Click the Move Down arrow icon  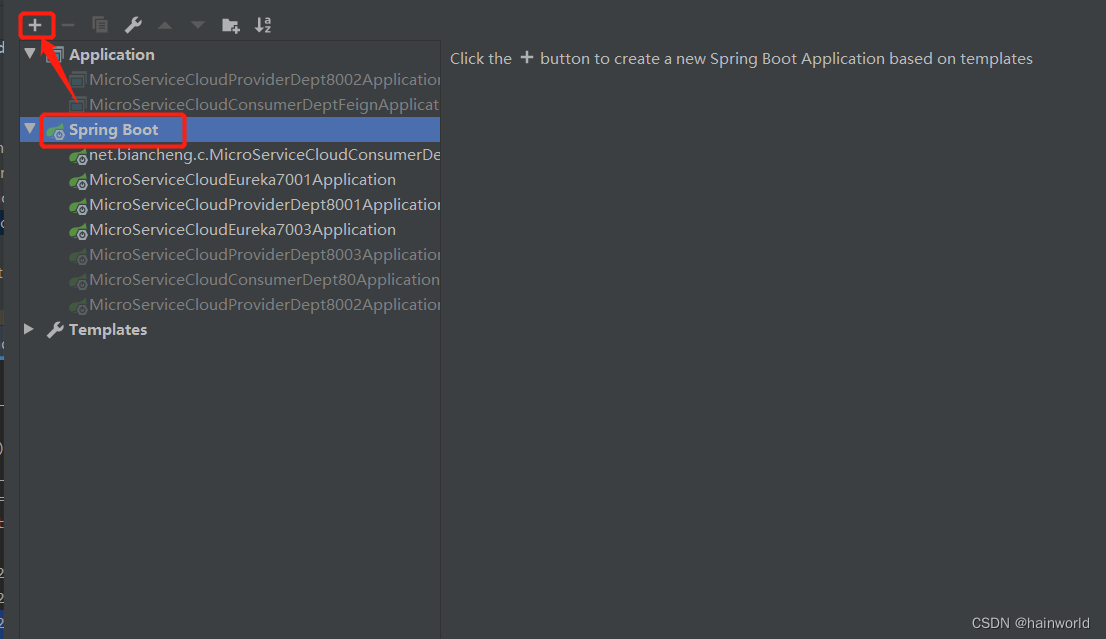(x=198, y=25)
